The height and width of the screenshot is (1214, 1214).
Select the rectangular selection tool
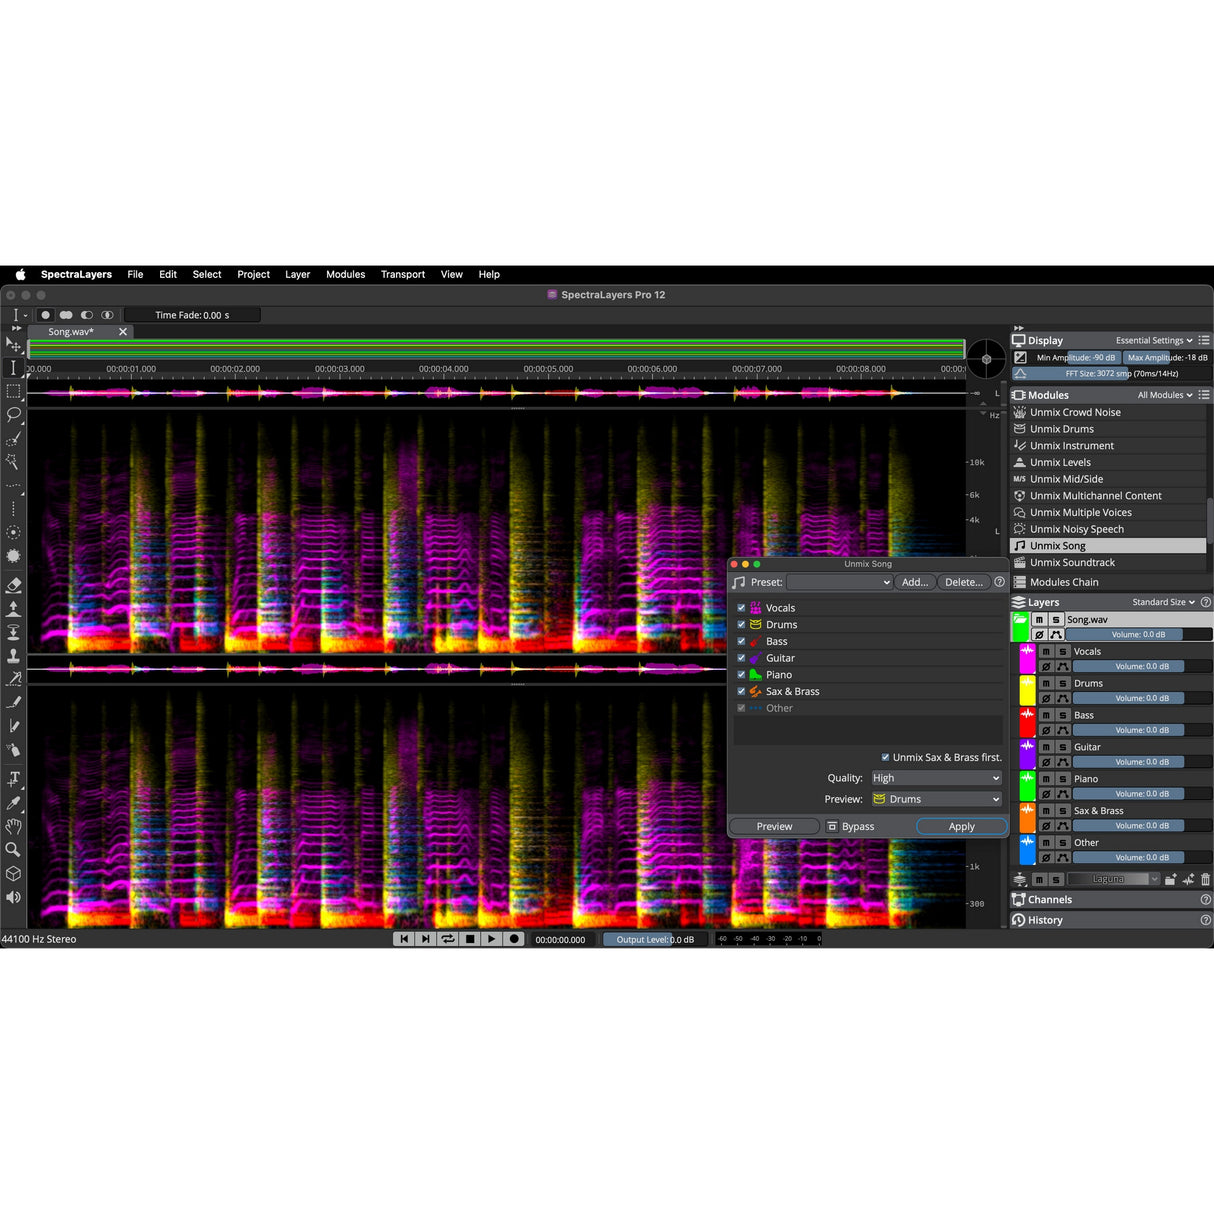13,391
